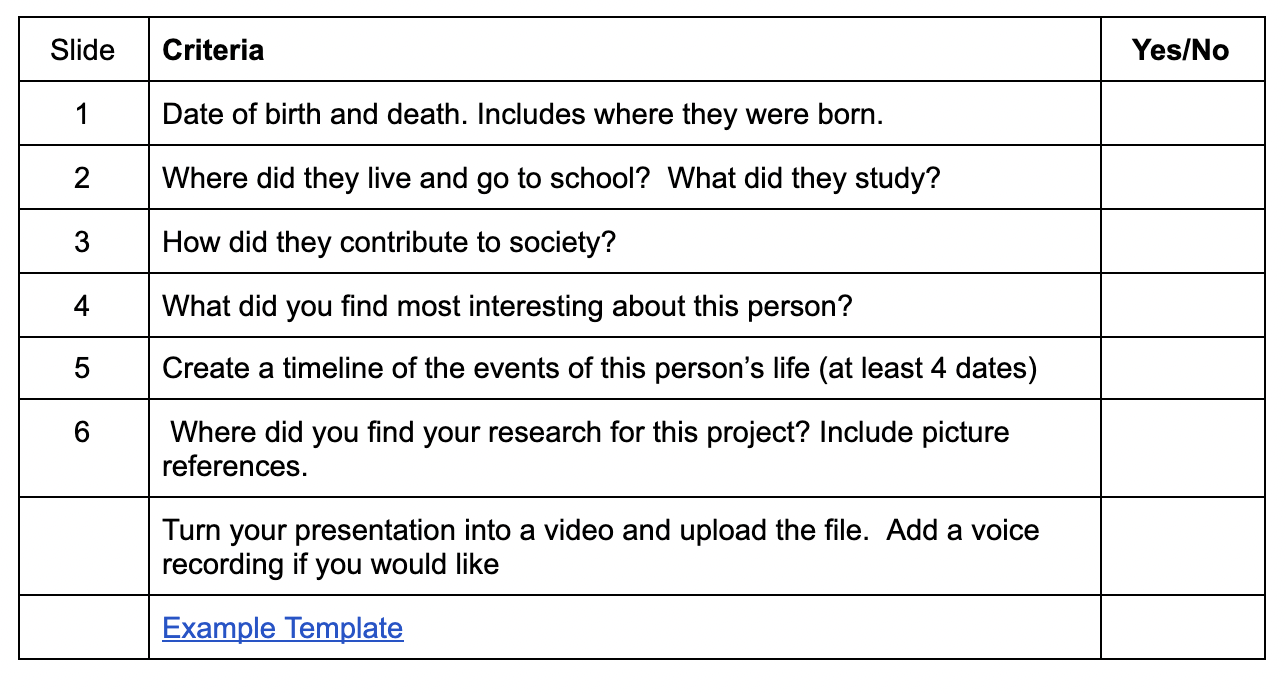Viewport: 1286px width, 694px height.
Task: Click the Yes/No cell for slide 1
Action: pos(1182,114)
